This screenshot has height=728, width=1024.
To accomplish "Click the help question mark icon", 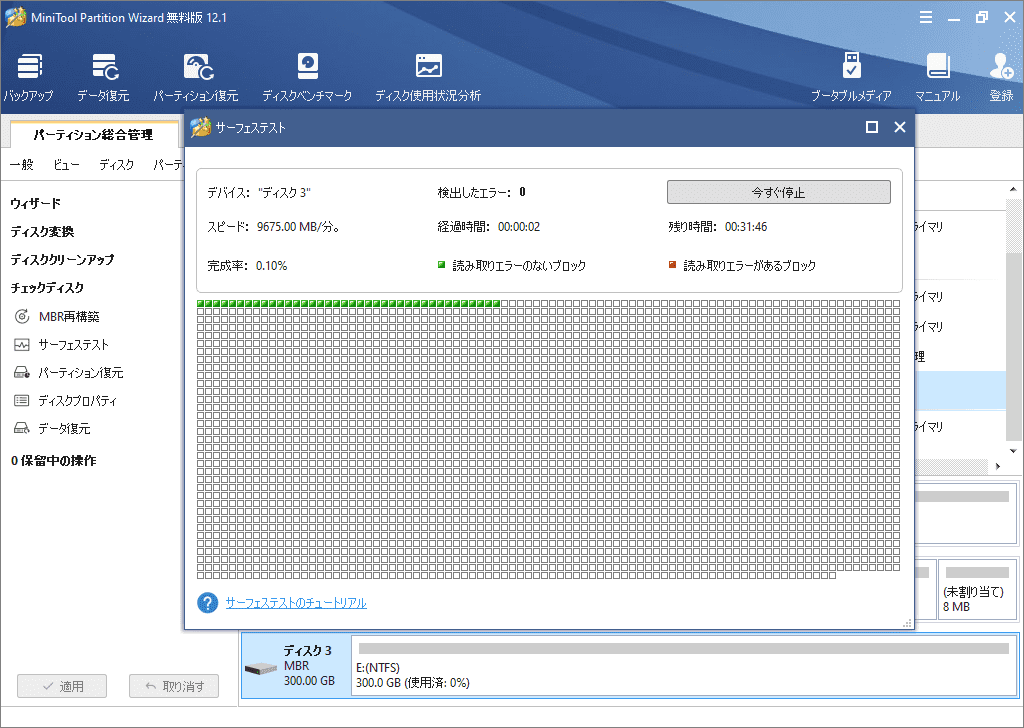I will [206, 603].
